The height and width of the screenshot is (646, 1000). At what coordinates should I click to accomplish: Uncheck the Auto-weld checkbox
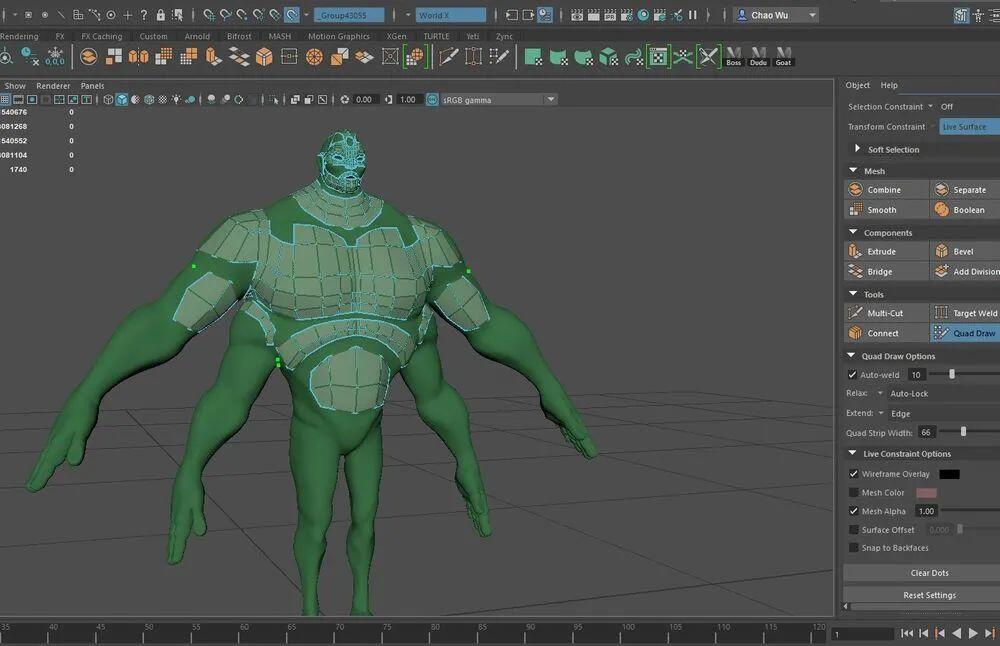pyautogui.click(x=852, y=375)
